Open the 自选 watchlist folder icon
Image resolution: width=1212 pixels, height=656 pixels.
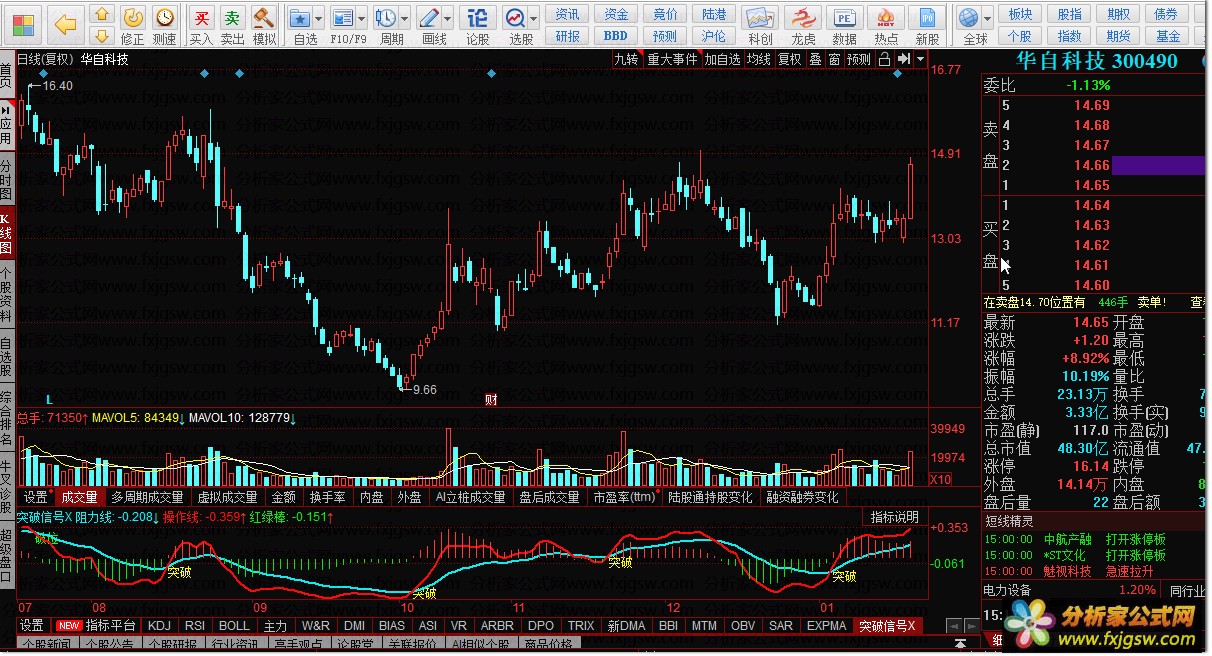pos(300,17)
